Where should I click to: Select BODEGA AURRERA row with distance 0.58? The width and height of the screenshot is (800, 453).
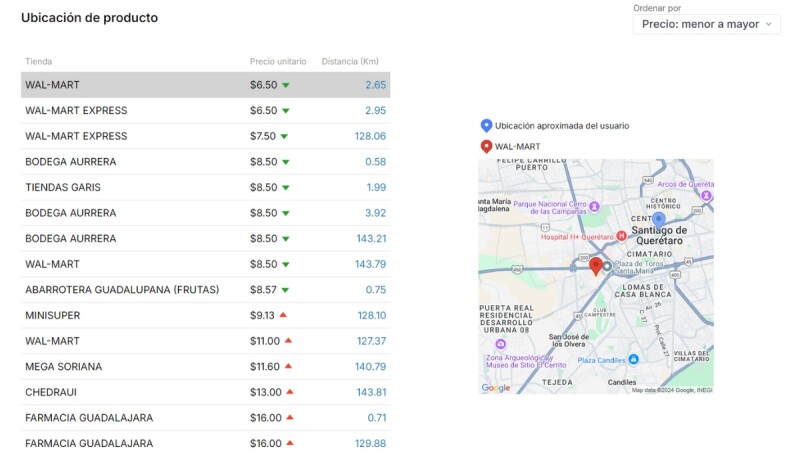tap(206, 162)
